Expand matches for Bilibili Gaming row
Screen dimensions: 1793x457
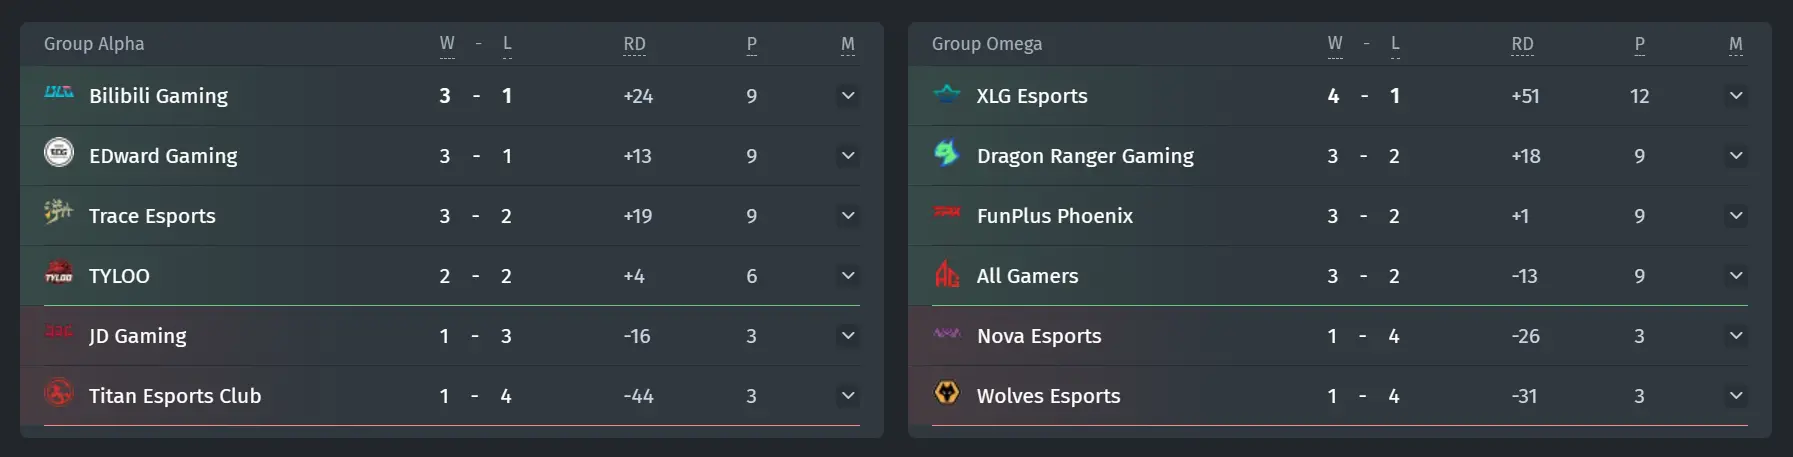(848, 96)
